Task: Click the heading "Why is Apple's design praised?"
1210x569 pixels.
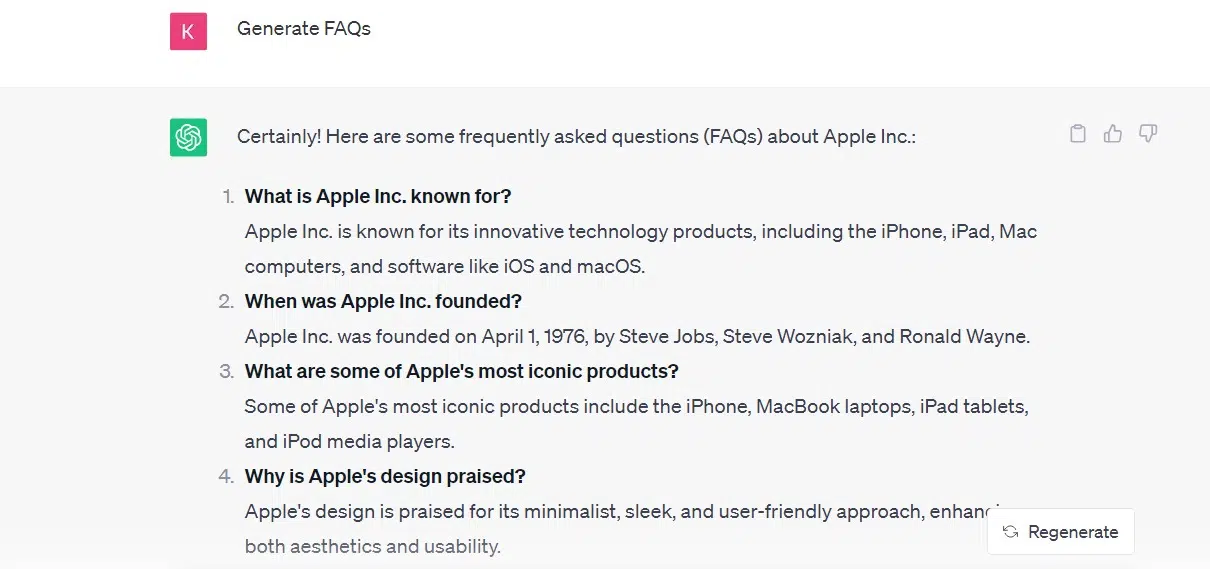Action: [x=385, y=476]
